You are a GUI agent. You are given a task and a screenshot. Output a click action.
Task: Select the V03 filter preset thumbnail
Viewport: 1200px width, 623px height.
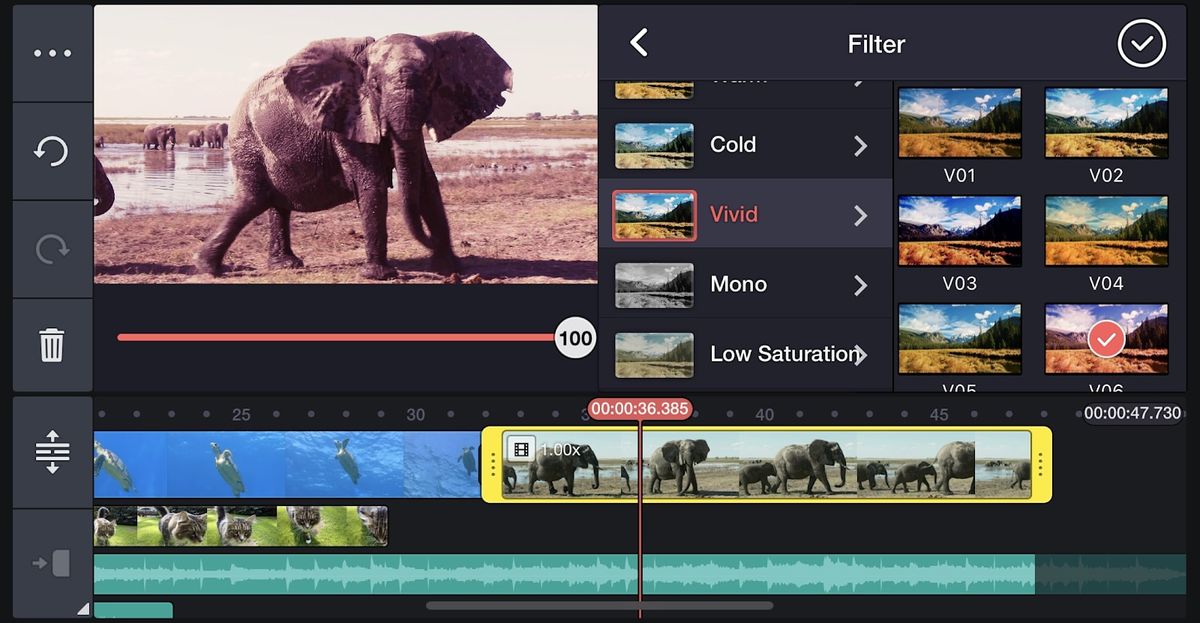pos(959,230)
